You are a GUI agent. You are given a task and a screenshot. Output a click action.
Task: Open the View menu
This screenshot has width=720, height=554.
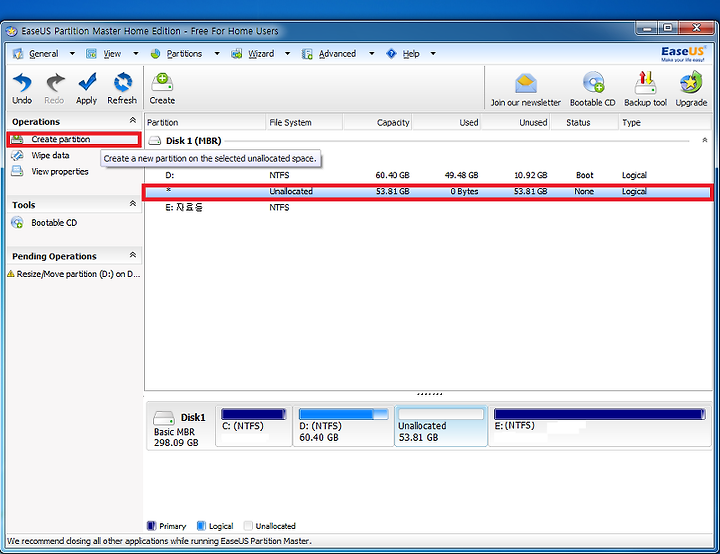click(112, 54)
